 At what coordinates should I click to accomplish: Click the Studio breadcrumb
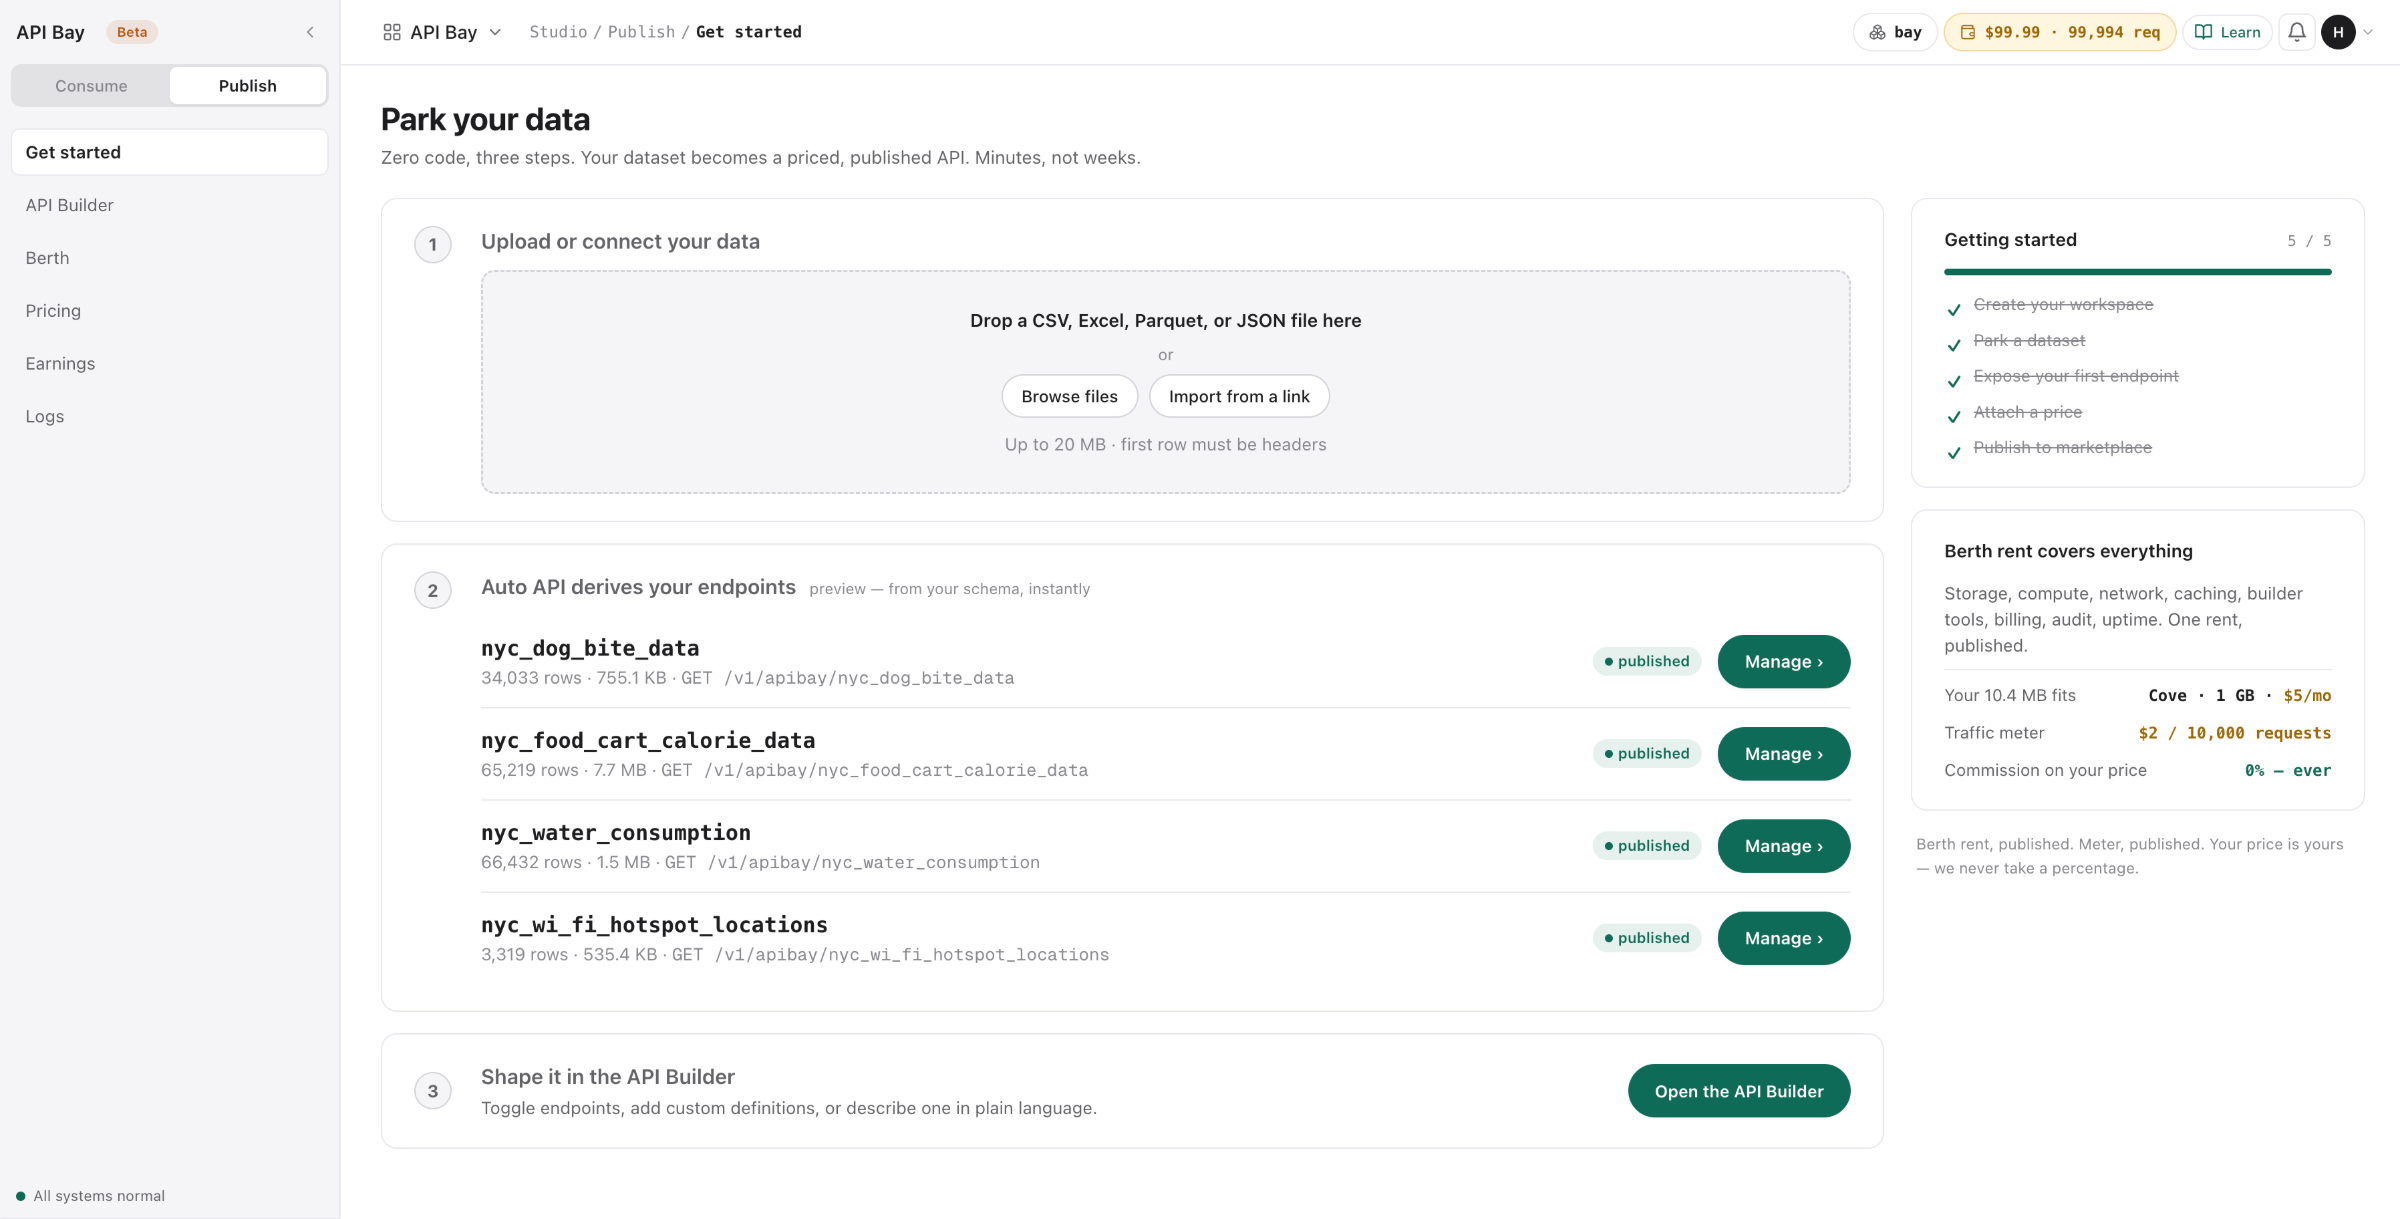click(x=558, y=32)
